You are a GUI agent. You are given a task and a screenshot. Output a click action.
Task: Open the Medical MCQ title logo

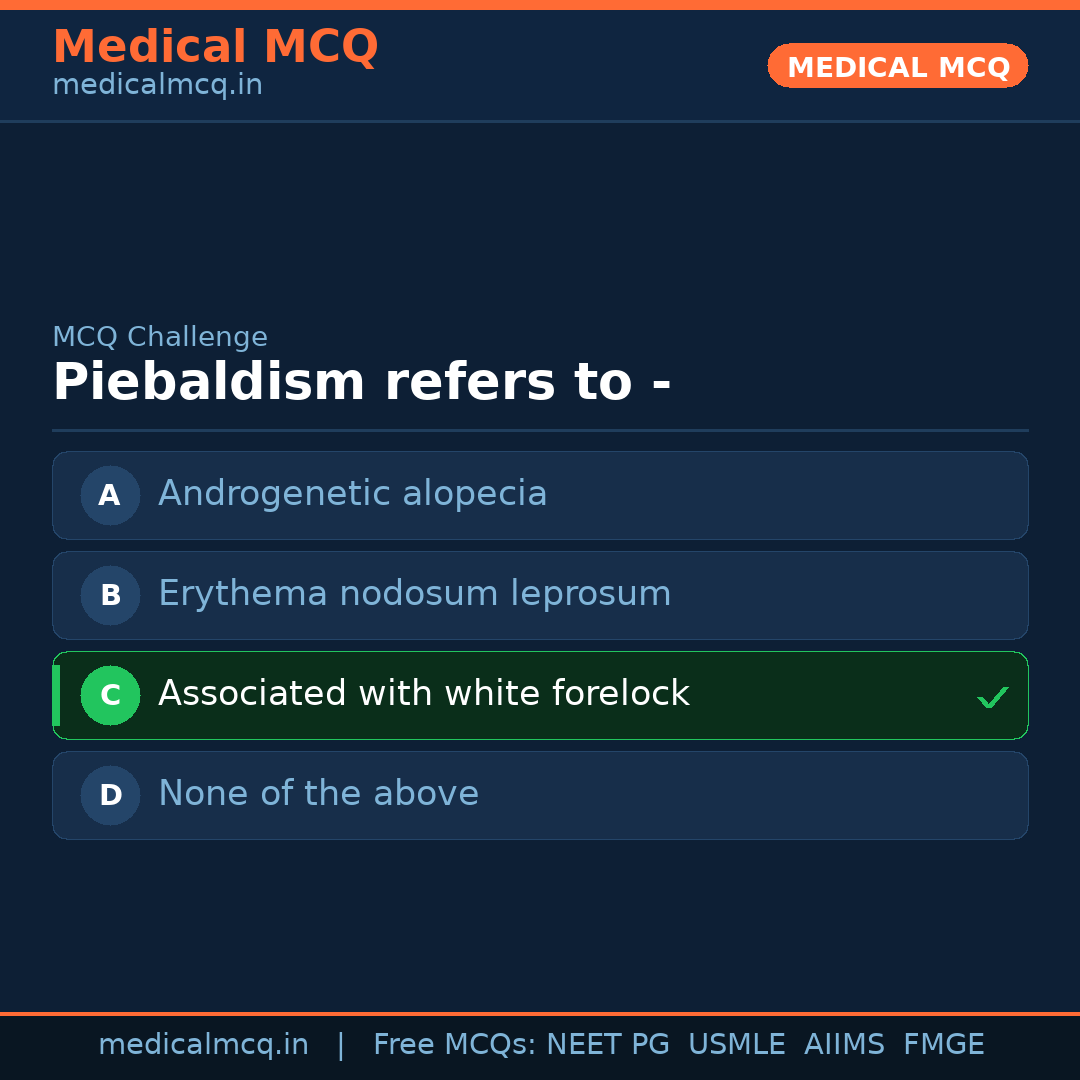coord(215,46)
